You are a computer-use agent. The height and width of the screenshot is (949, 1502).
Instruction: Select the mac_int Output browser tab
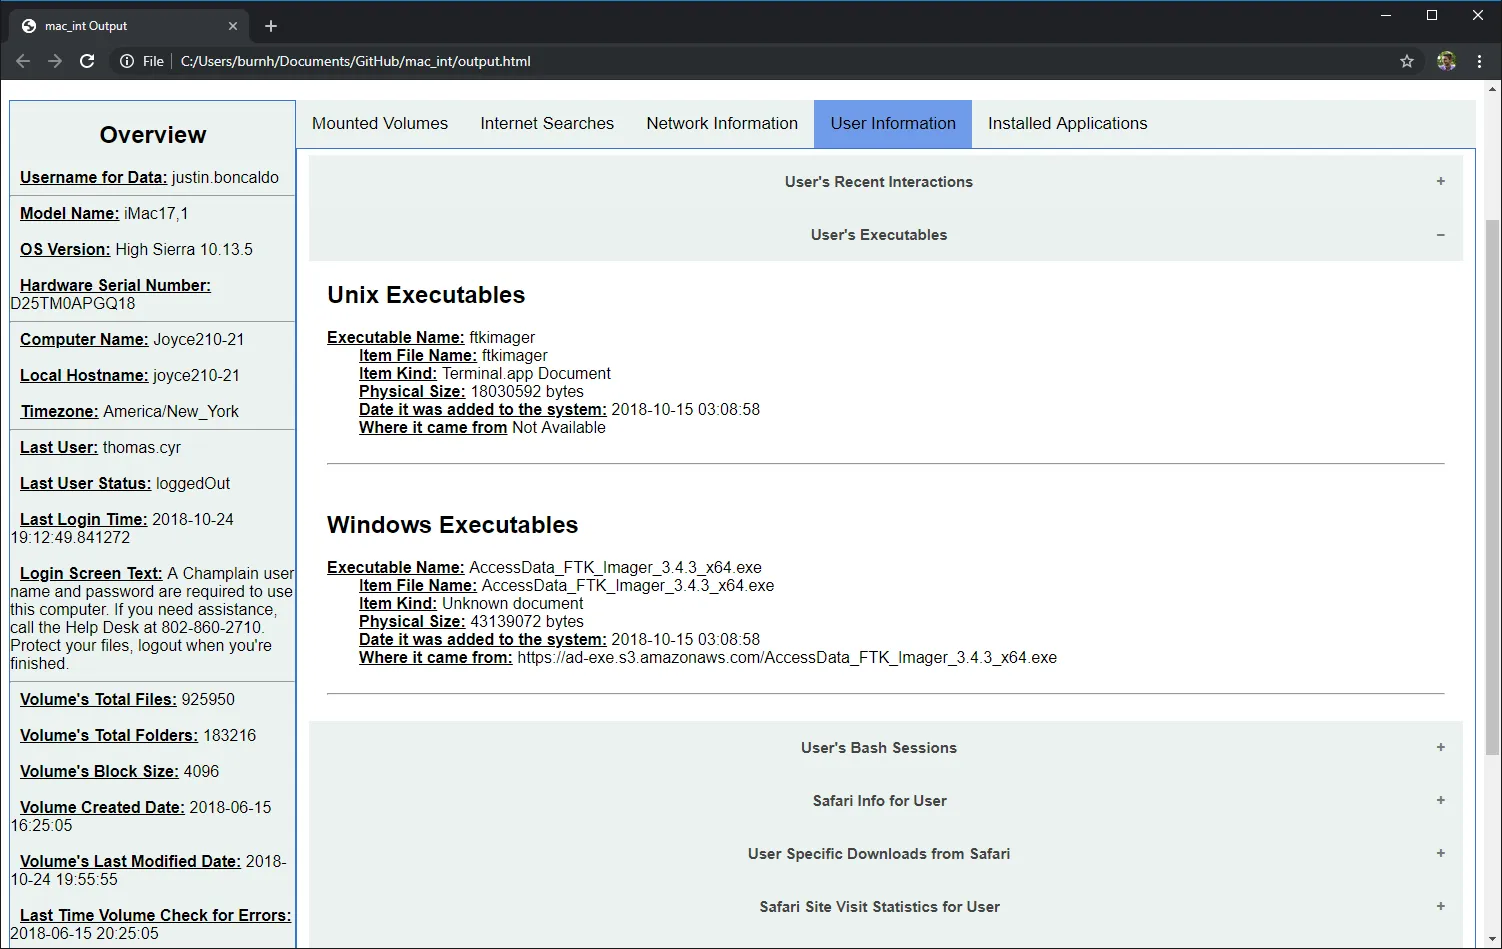[x=128, y=26]
